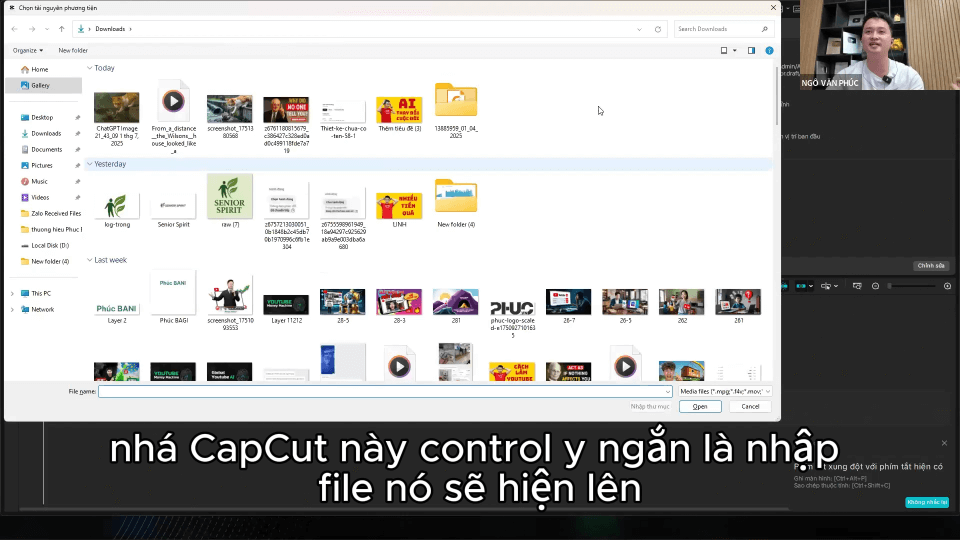Cancel the file dialog

750,407
